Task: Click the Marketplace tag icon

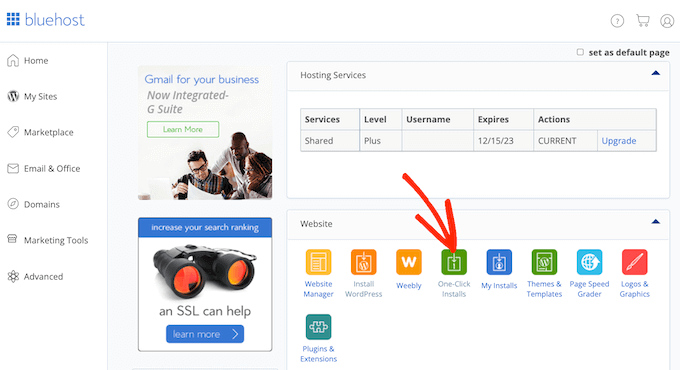Action: pyautogui.click(x=13, y=132)
